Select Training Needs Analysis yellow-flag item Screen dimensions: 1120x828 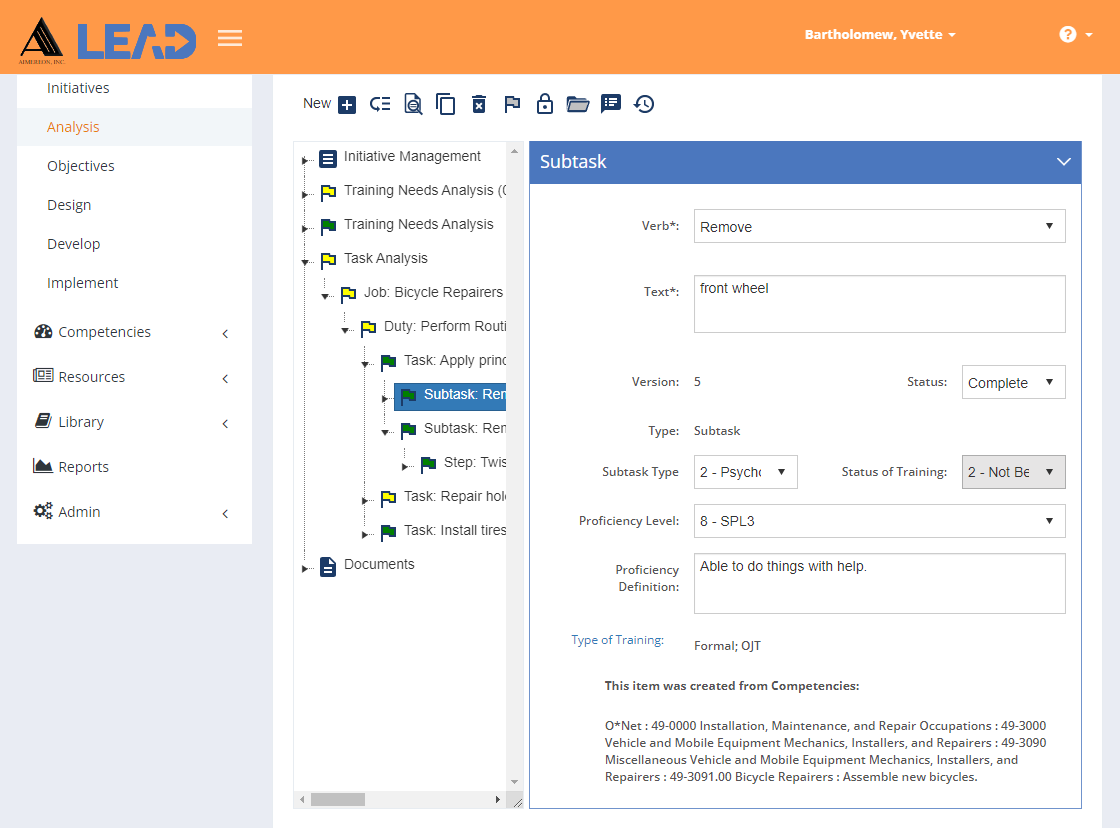click(x=425, y=191)
